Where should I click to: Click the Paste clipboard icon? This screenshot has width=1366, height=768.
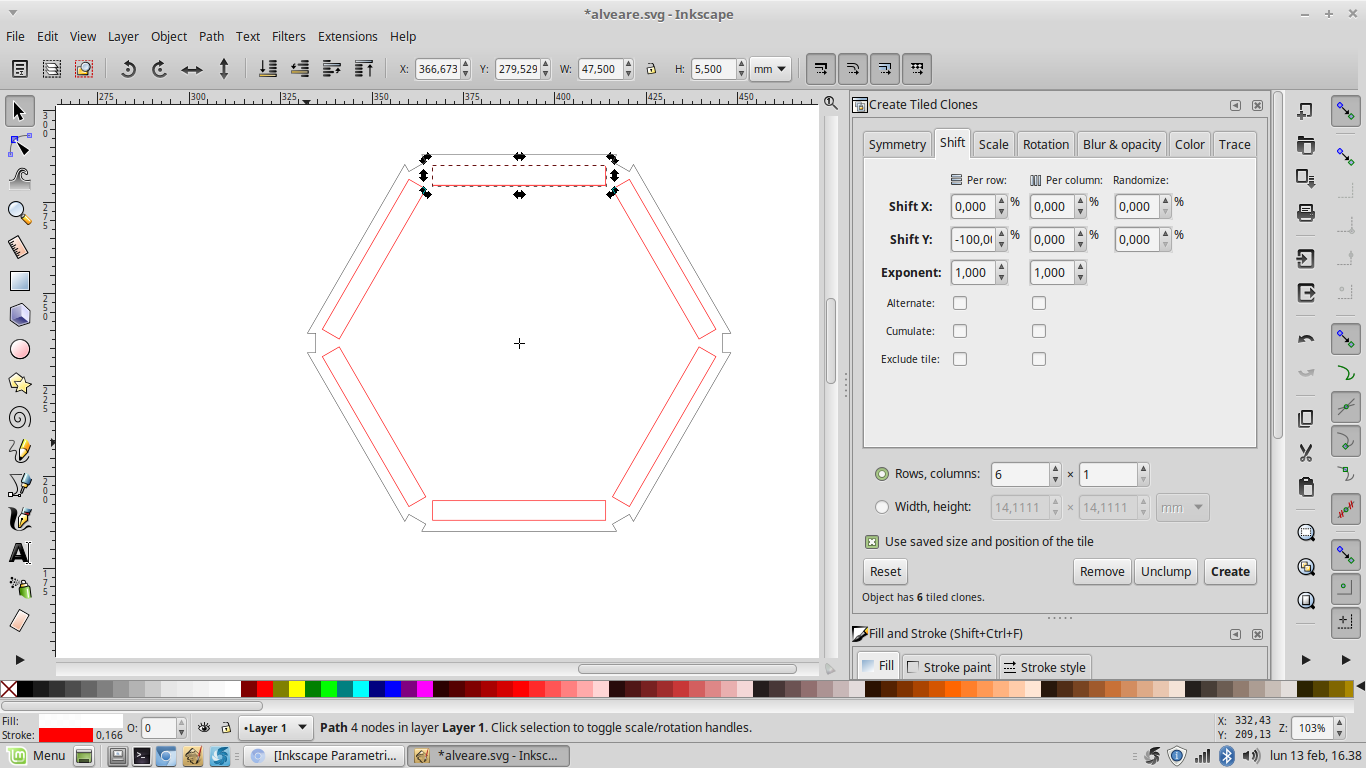pyautogui.click(x=1305, y=486)
